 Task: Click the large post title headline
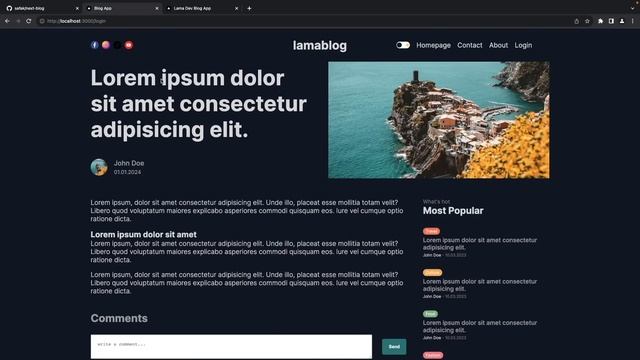coord(199,104)
